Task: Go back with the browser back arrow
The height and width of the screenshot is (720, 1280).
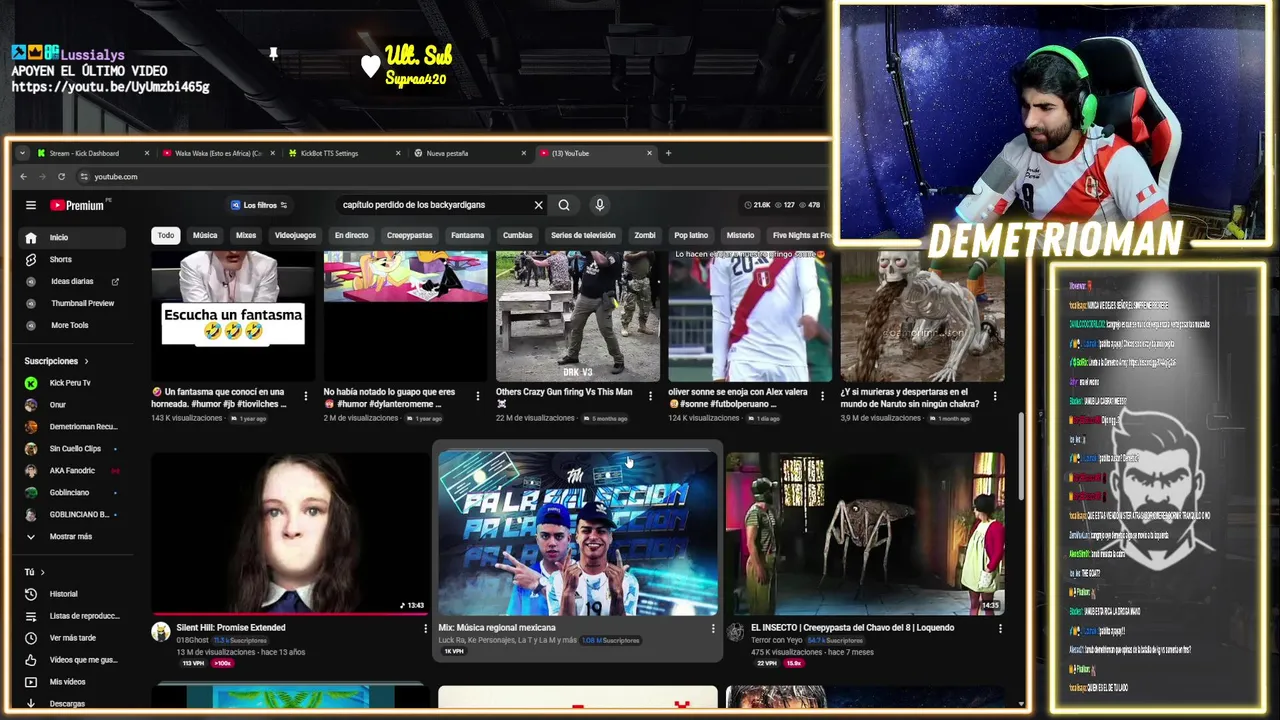Action: (25, 177)
